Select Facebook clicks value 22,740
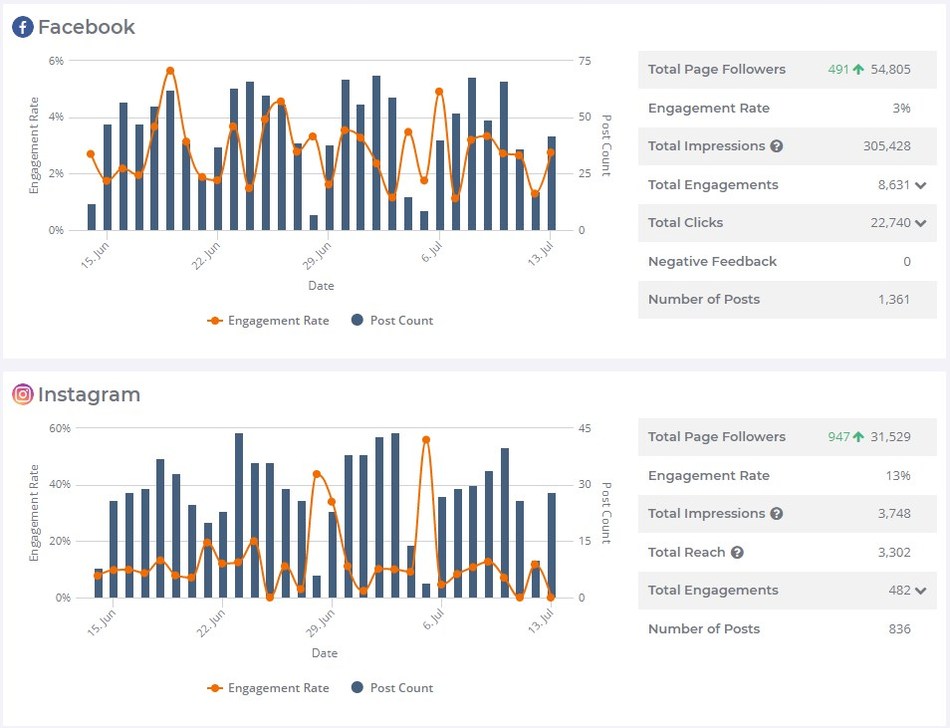 pos(891,223)
